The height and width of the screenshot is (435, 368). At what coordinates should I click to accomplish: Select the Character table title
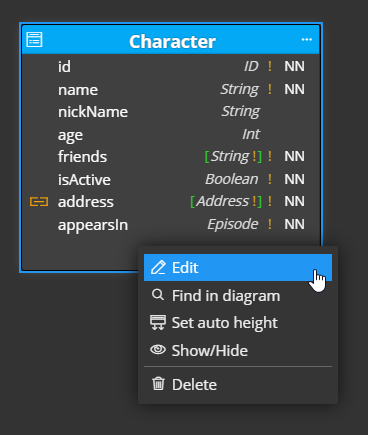coord(172,42)
